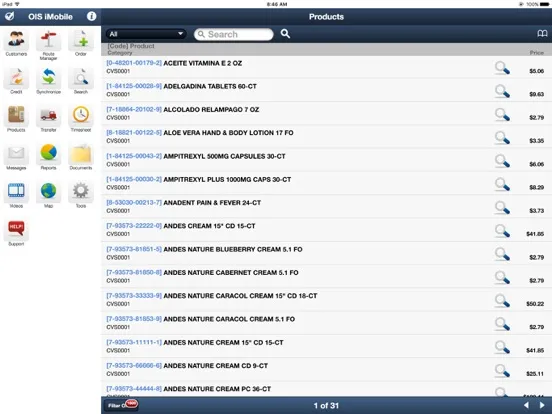This screenshot has height=414, width=552.
Task: Click the Products title in header
Action: tap(326, 17)
